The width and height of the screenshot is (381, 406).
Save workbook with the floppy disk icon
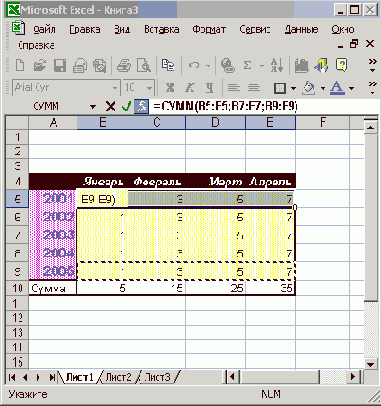60,65
